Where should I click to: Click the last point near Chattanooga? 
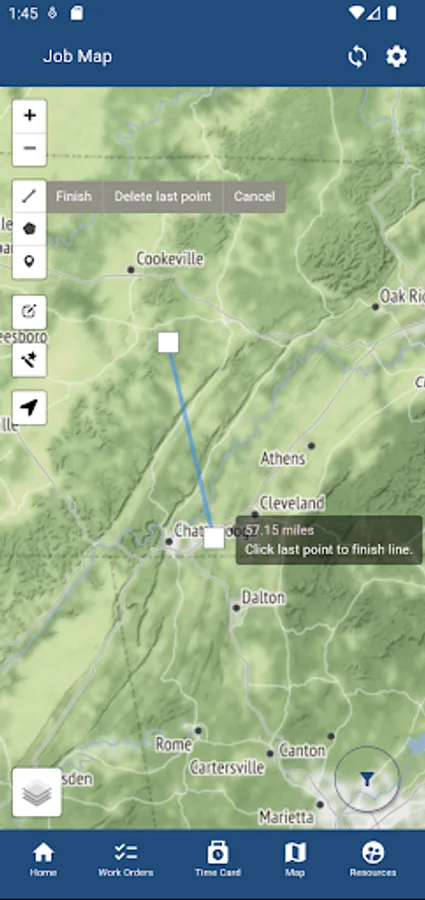214,538
